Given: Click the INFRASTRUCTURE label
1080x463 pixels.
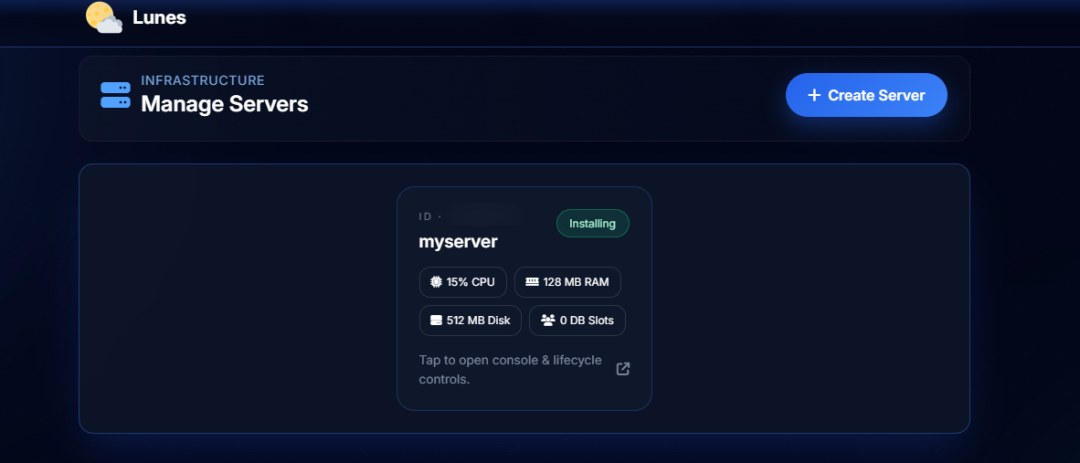Looking at the screenshot, I should click(x=202, y=80).
